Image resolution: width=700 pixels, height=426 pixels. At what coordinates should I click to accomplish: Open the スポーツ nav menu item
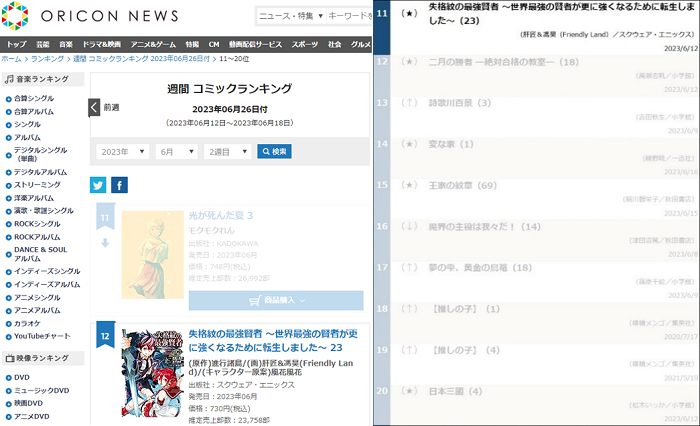(305, 44)
